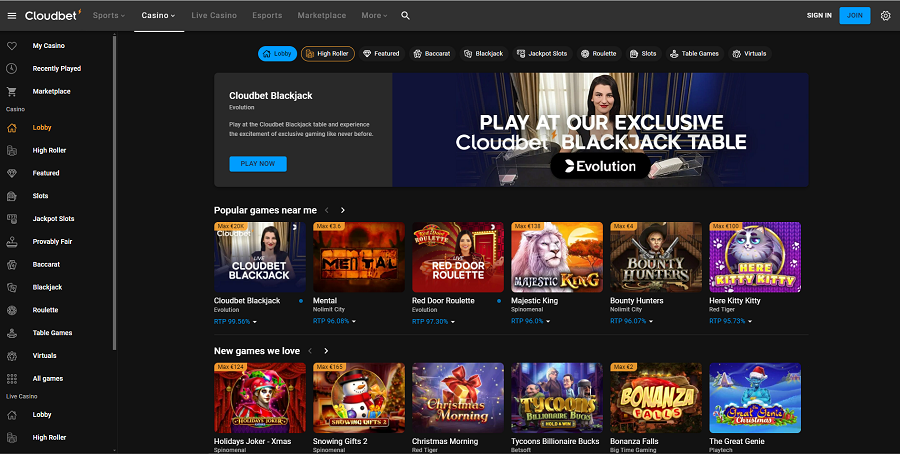Click the JOIN button
Image resolution: width=900 pixels, height=454 pixels.
coord(855,15)
